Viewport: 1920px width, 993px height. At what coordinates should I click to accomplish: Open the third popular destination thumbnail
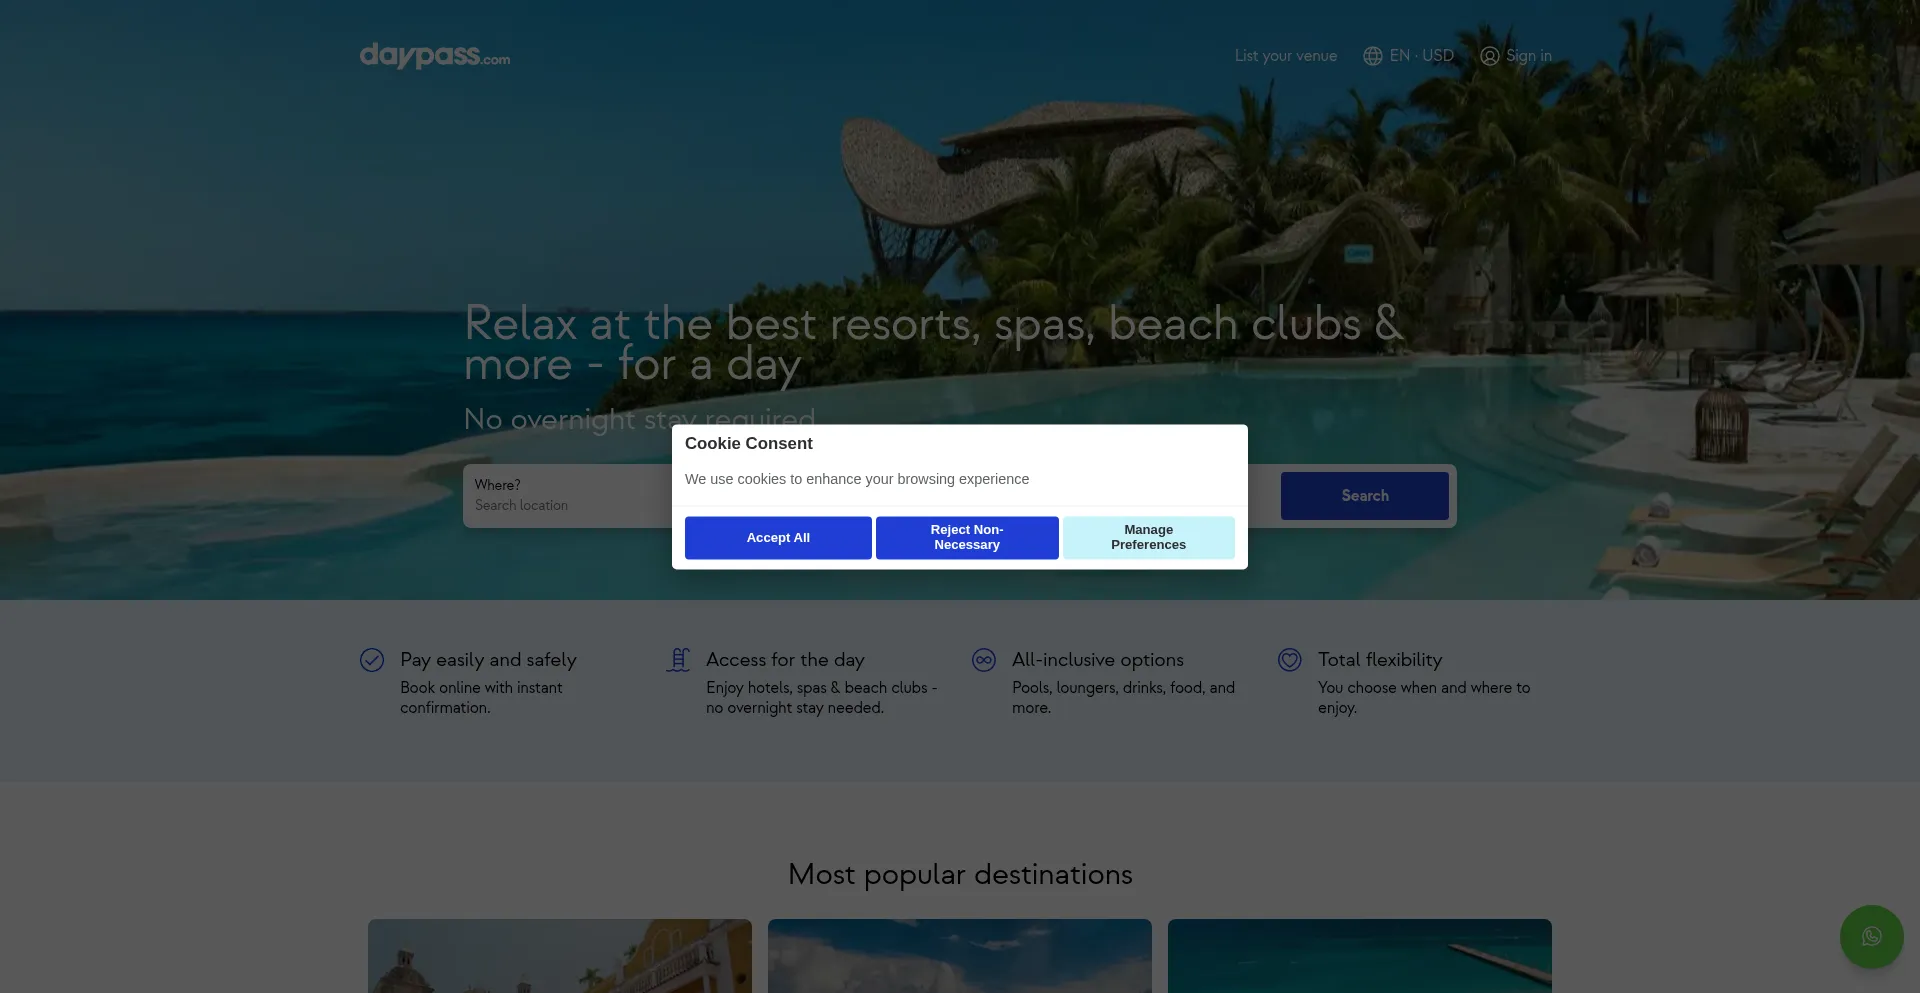coord(1360,956)
